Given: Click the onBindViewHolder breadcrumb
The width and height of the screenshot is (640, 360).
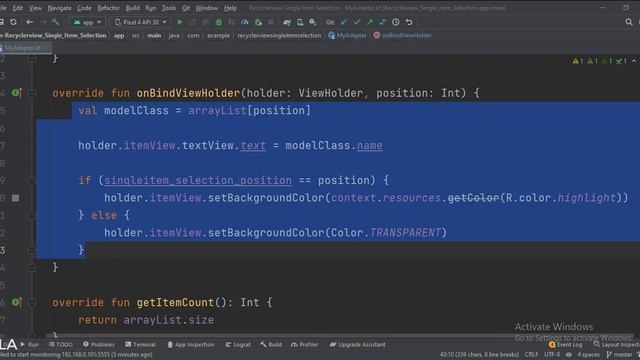Looking at the screenshot, I should [x=402, y=36].
